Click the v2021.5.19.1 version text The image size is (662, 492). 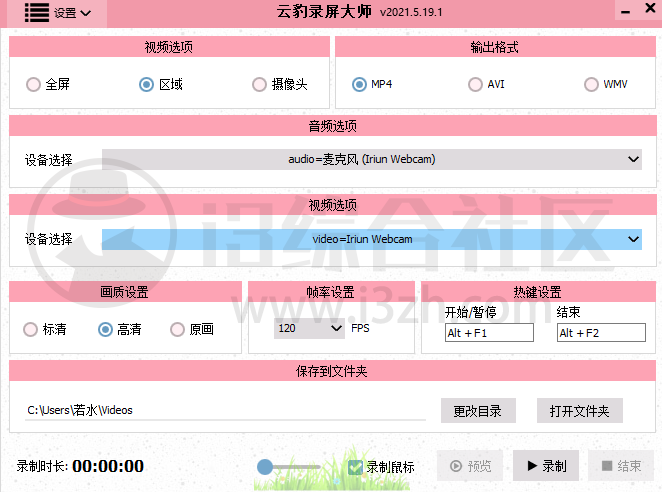(x=411, y=12)
